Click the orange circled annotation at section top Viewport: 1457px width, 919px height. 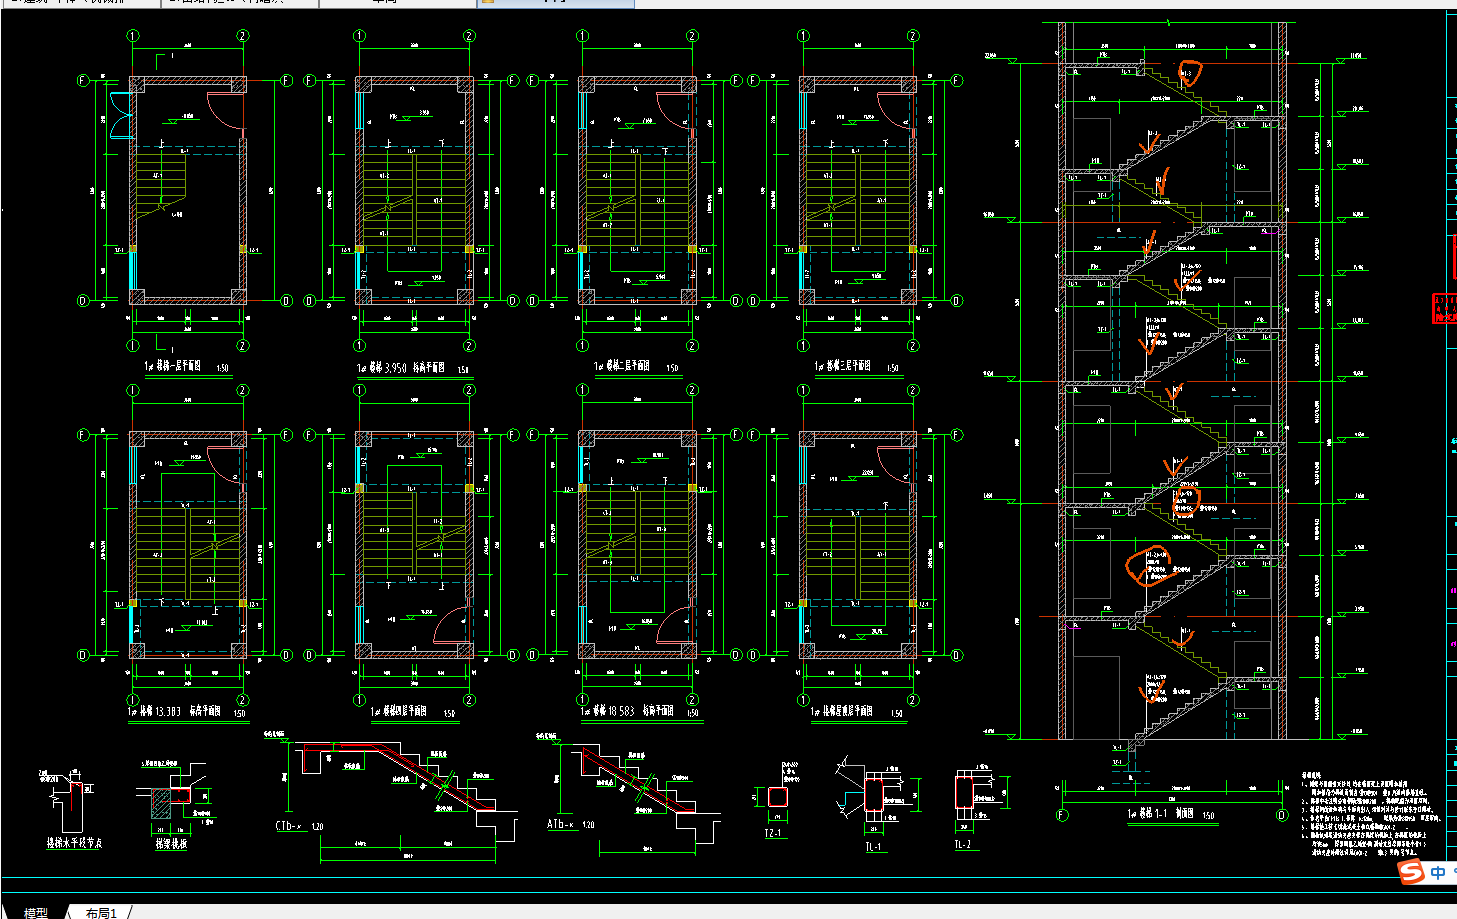[1189, 73]
